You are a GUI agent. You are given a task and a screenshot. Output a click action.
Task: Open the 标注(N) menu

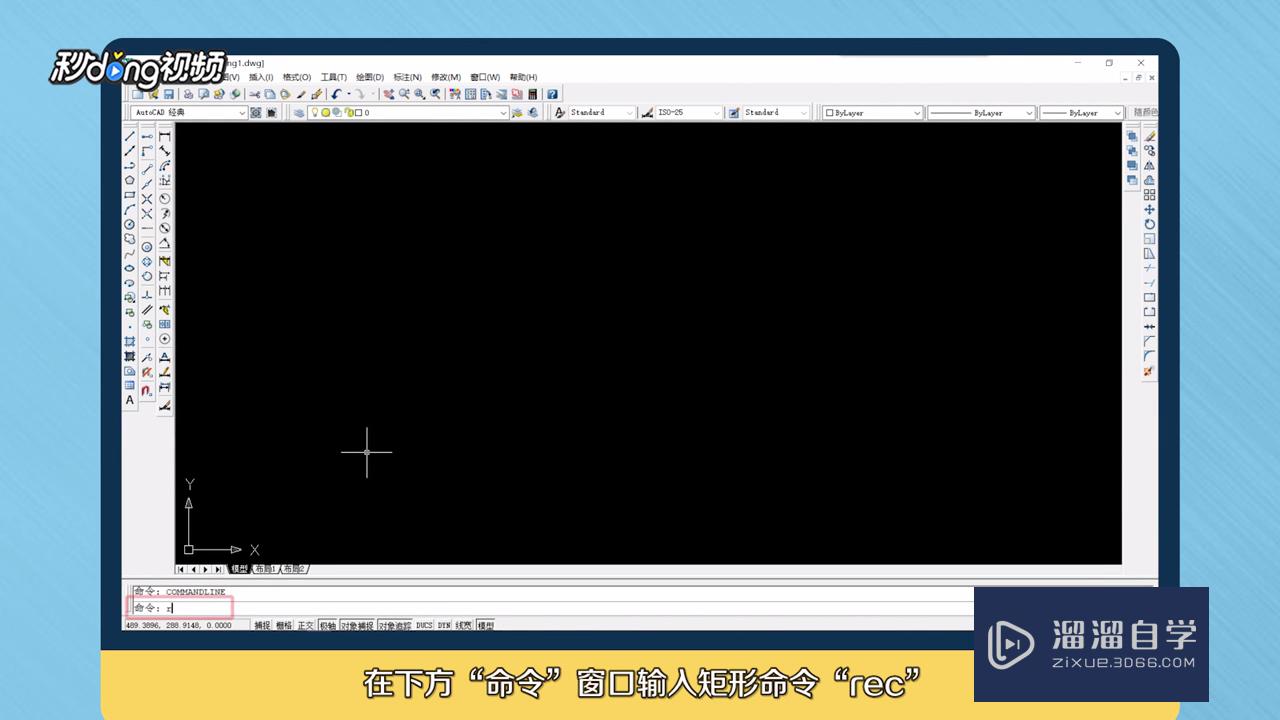(x=408, y=77)
